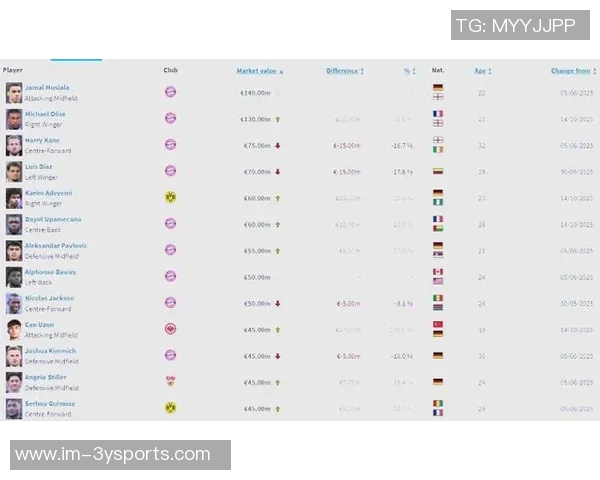Click Dortmund crest in Serhou Guirassy row
The image size is (600, 480).
170,408
